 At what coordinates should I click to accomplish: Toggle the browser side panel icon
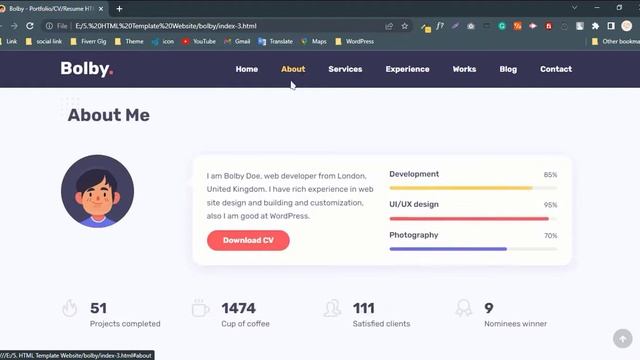[x=611, y=26]
